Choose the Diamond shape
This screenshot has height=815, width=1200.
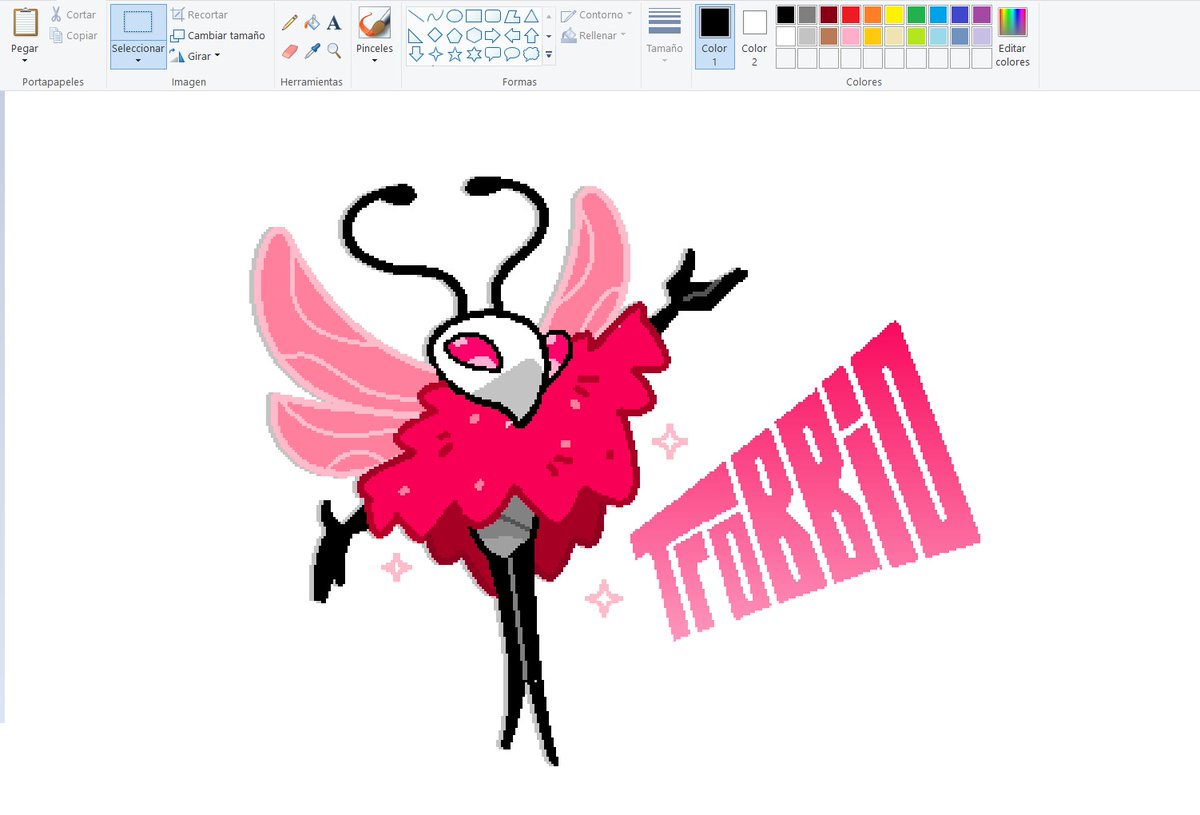pos(435,35)
